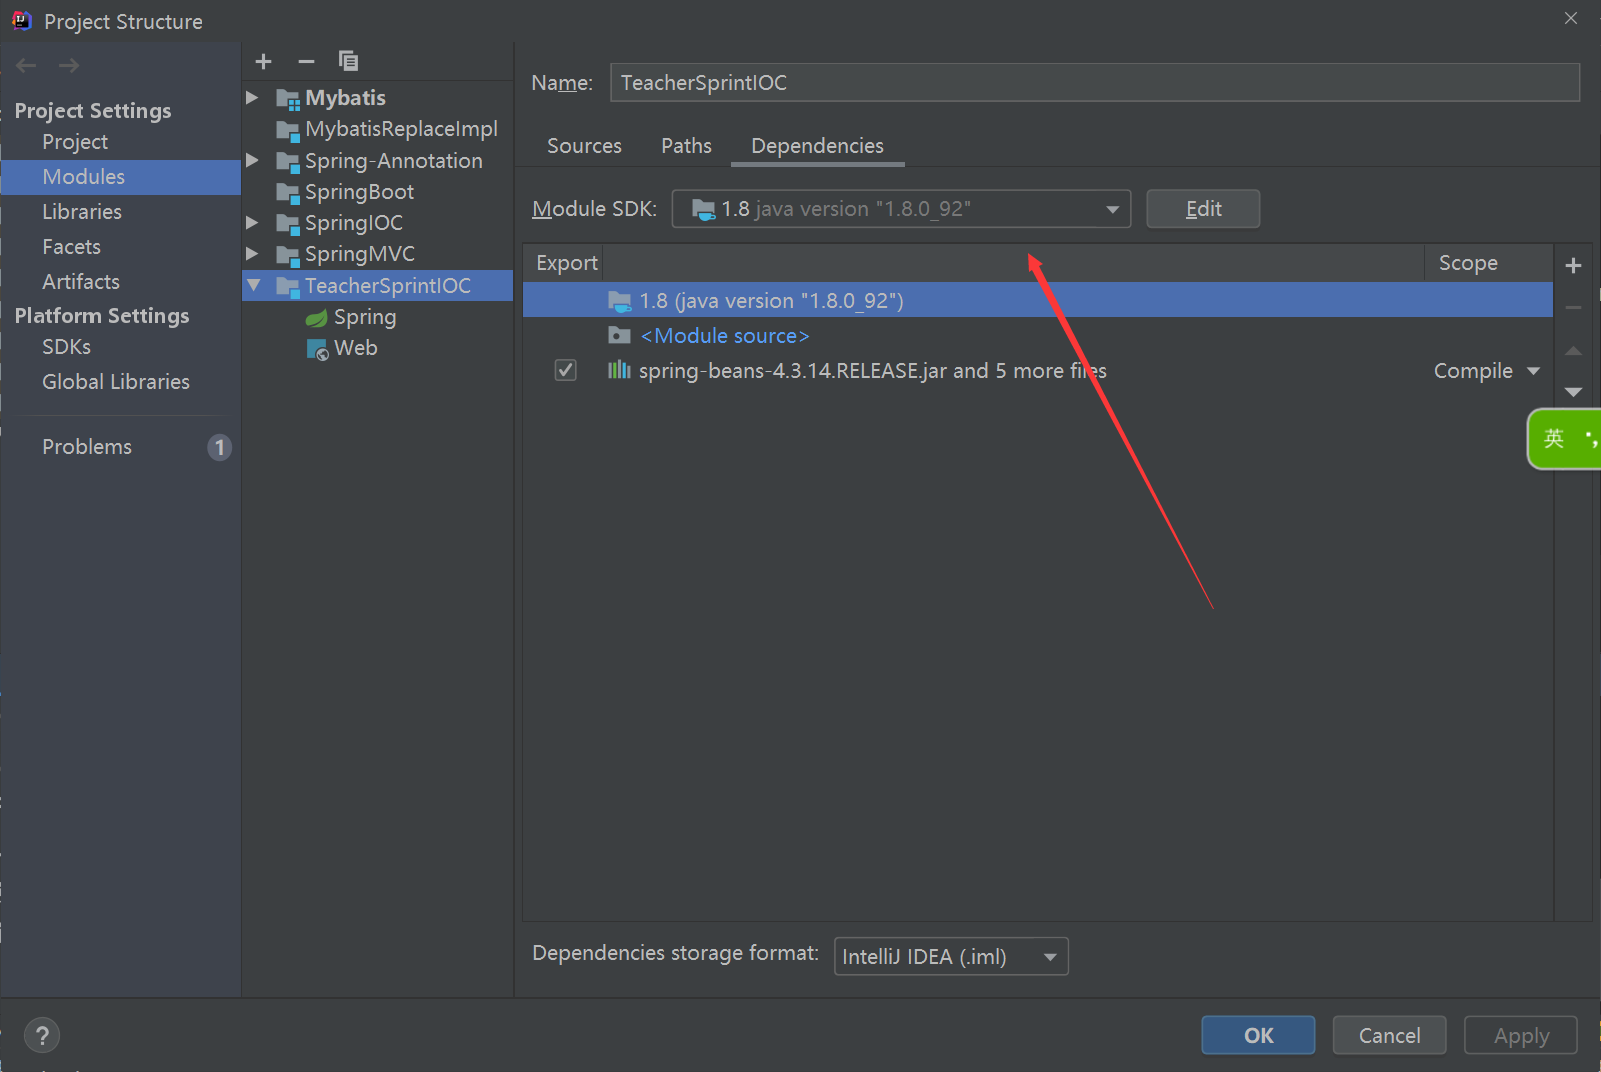Click the copy module icon
The image size is (1601, 1072).
coord(348,61)
